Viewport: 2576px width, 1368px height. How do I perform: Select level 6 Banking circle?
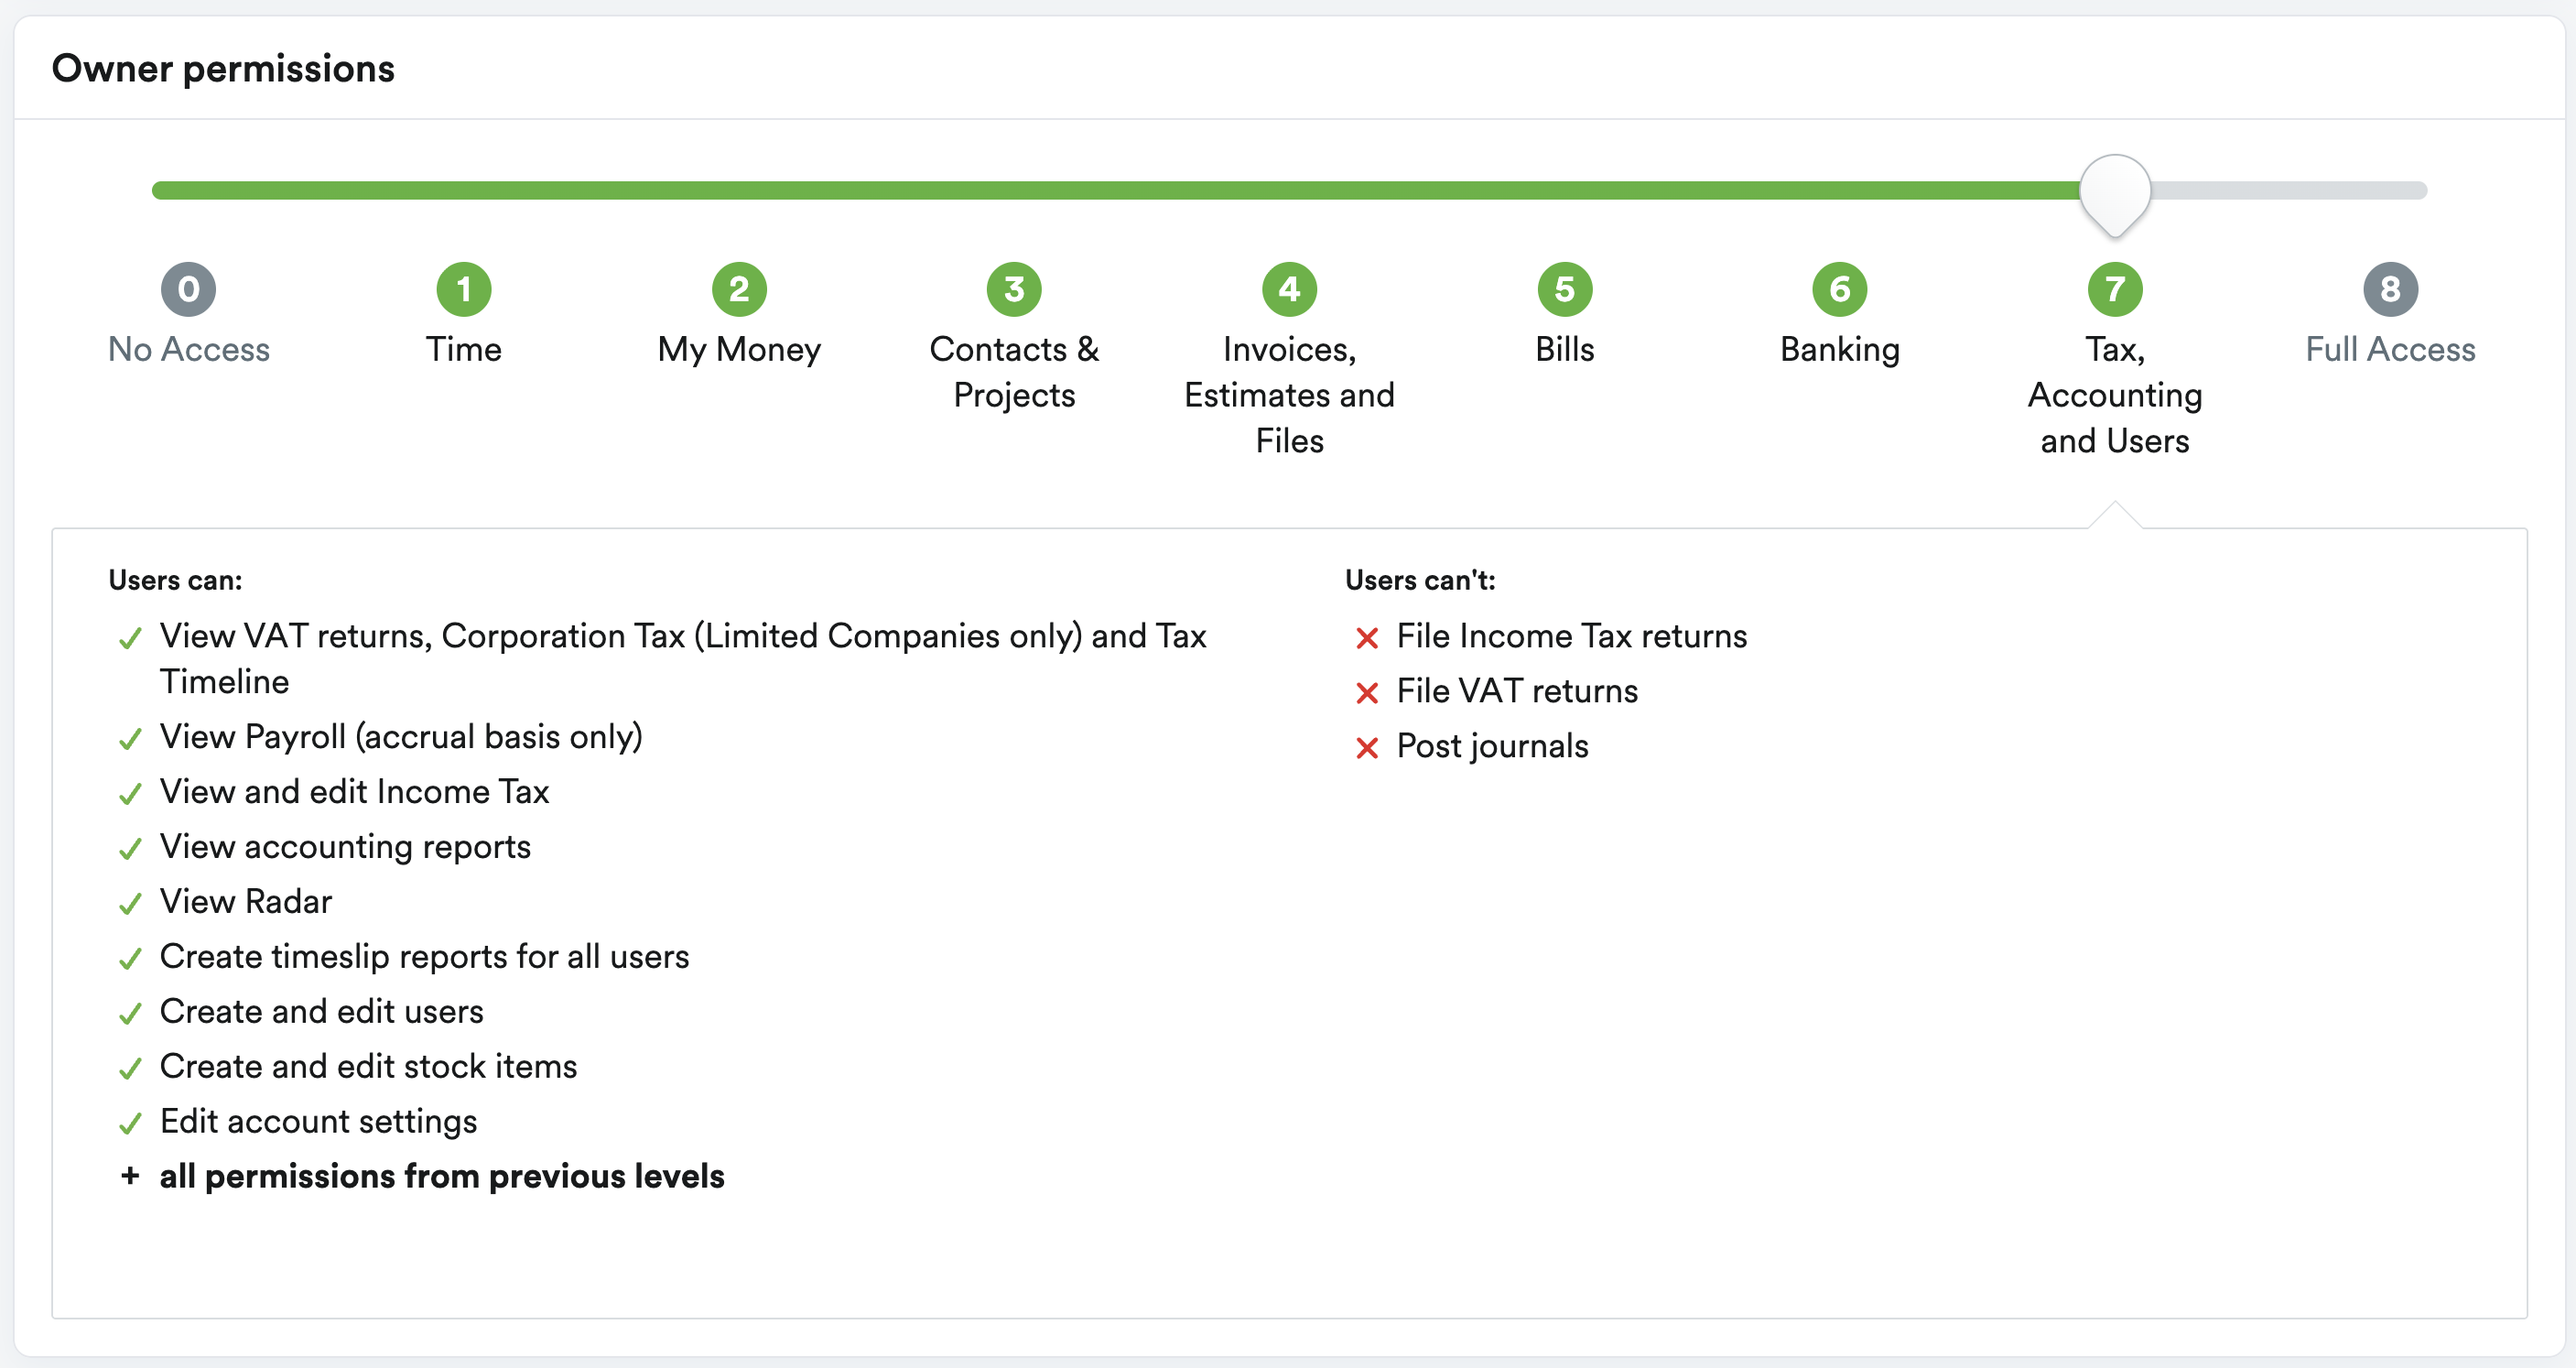[1840, 289]
